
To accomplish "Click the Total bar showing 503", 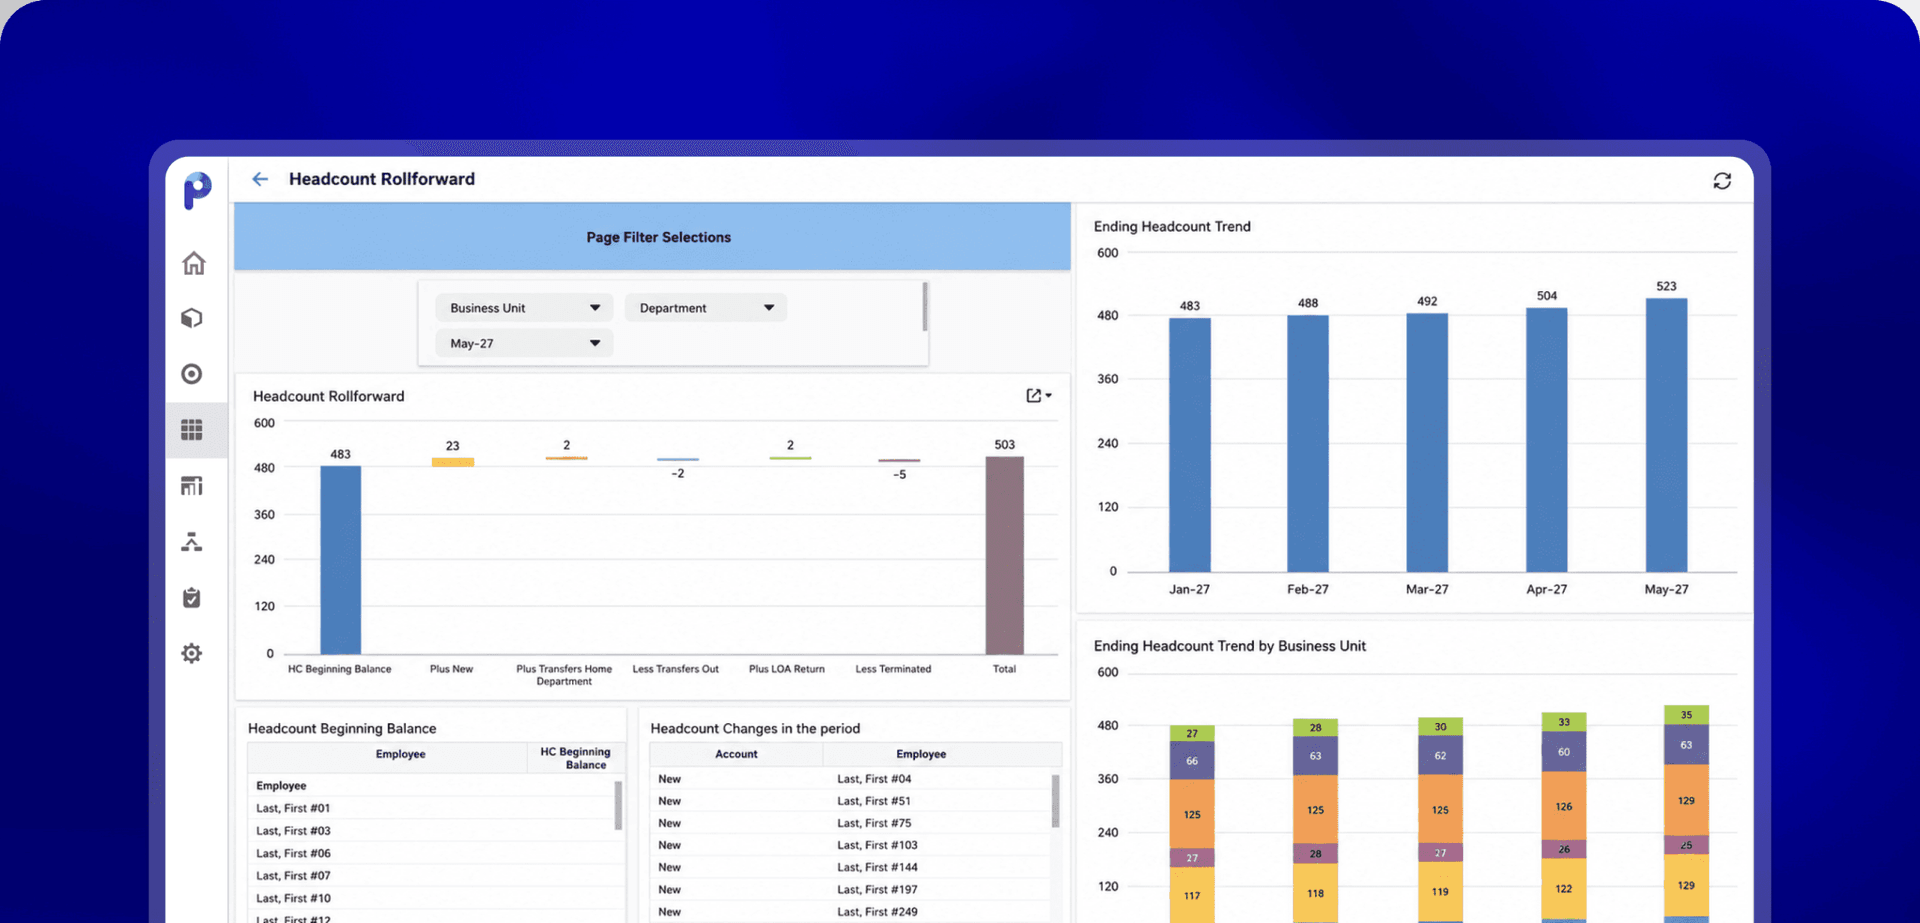I will 1005,555.
